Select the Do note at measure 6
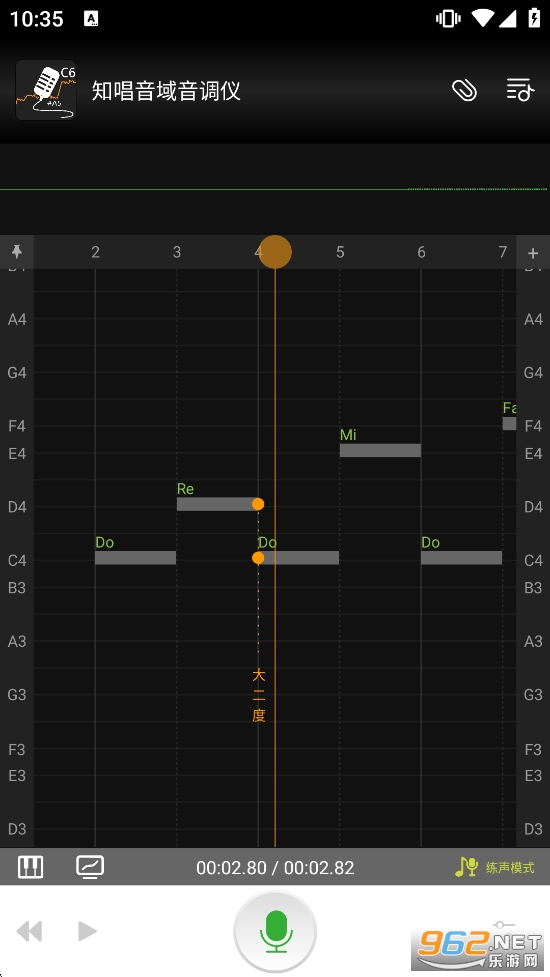Viewport: 550px width, 977px height. 462,558
